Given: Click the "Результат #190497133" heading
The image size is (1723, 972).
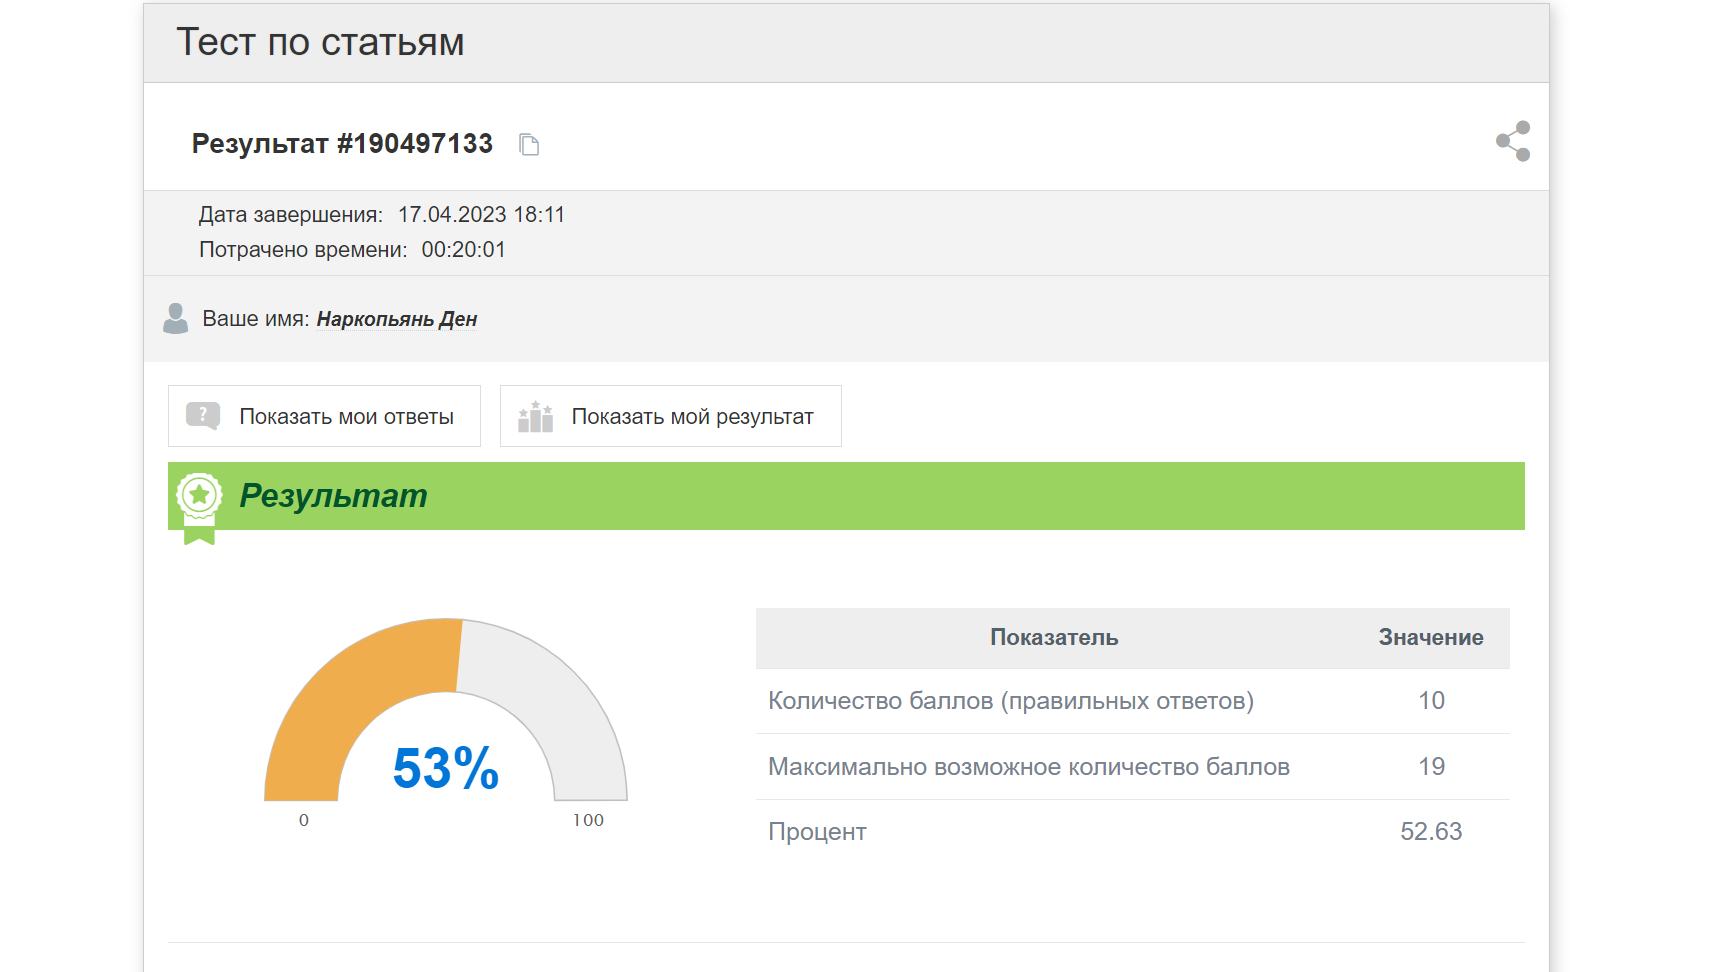Looking at the screenshot, I should click(x=342, y=144).
